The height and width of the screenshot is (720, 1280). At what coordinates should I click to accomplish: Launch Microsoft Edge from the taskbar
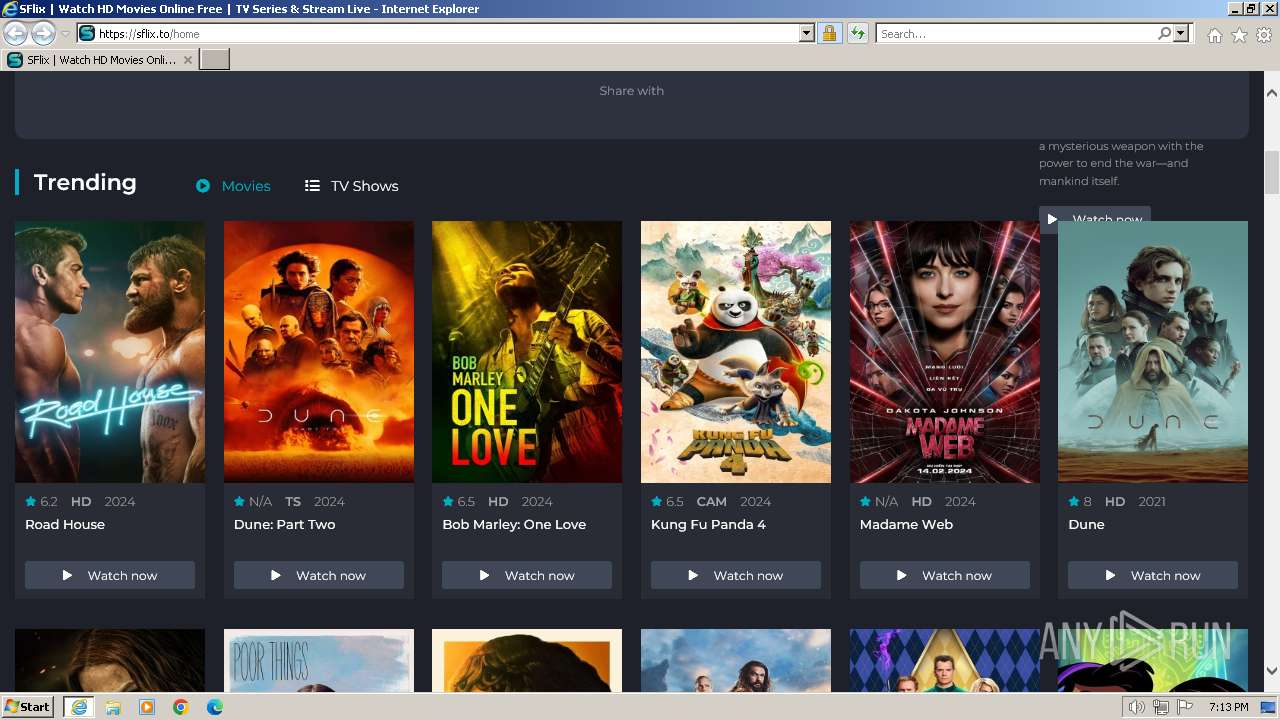pyautogui.click(x=215, y=707)
